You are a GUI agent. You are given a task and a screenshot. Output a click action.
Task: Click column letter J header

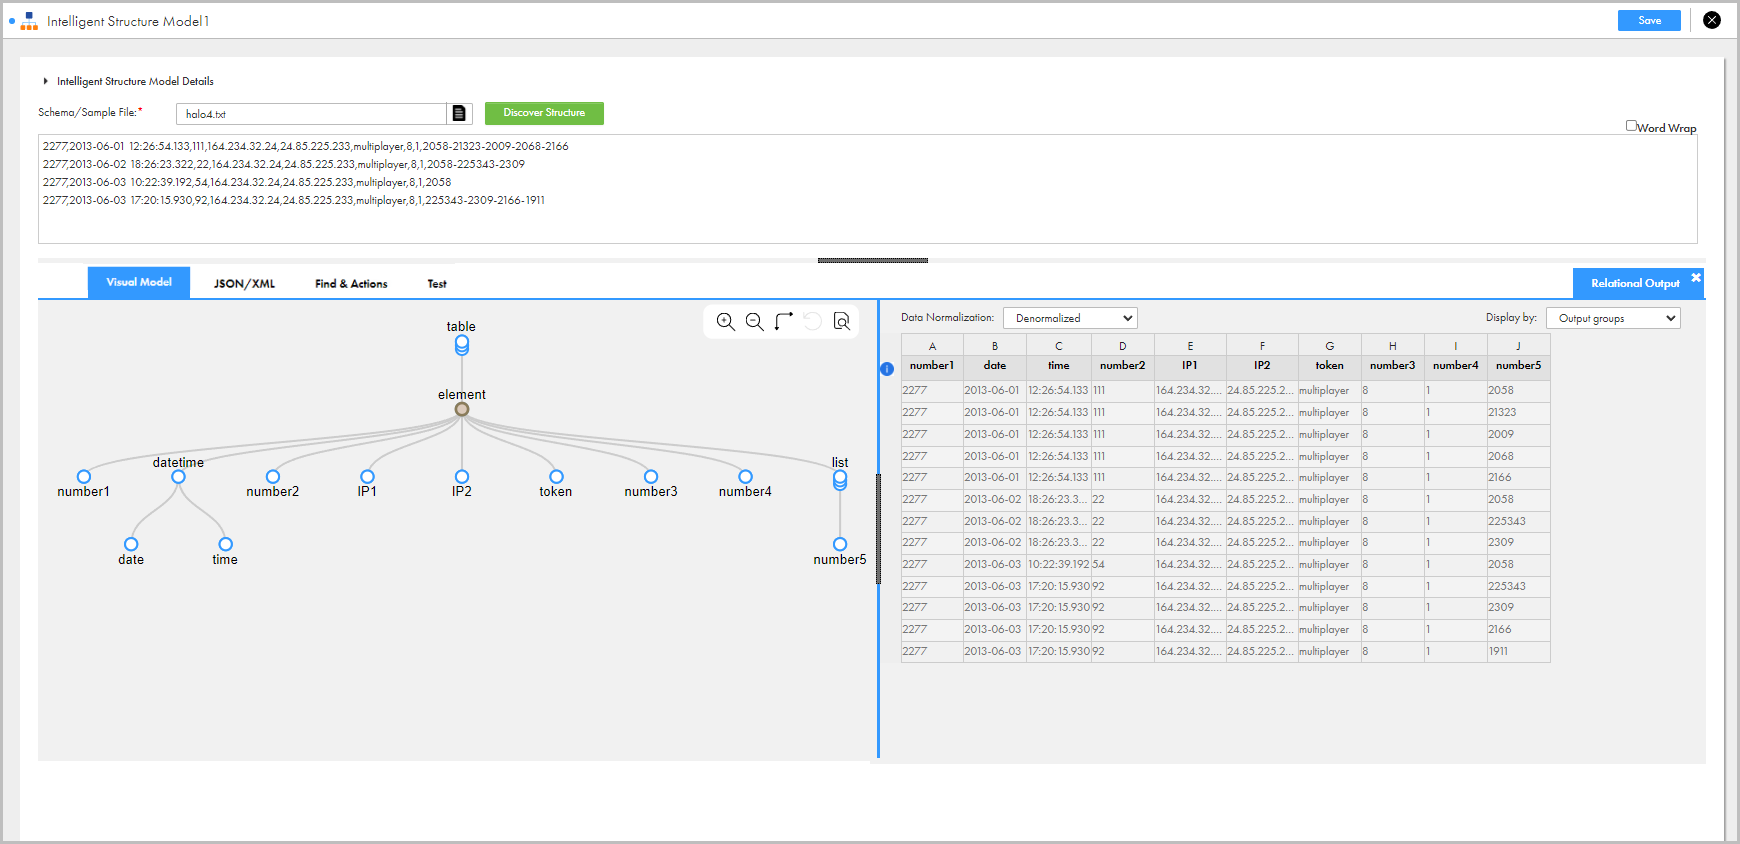click(1519, 346)
